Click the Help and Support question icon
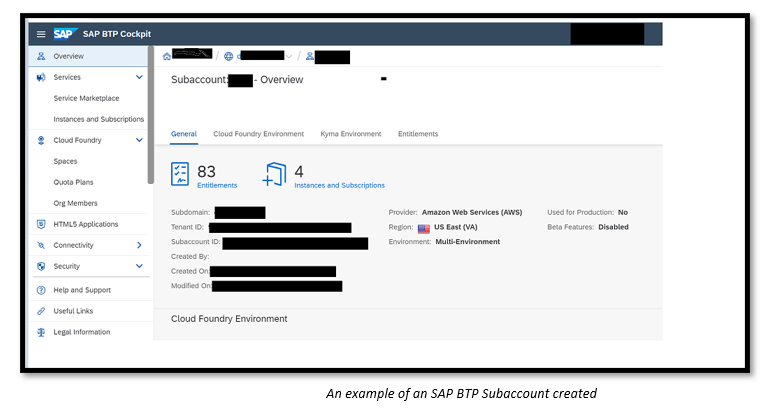This screenshot has height=416, width=775. pos(41,290)
